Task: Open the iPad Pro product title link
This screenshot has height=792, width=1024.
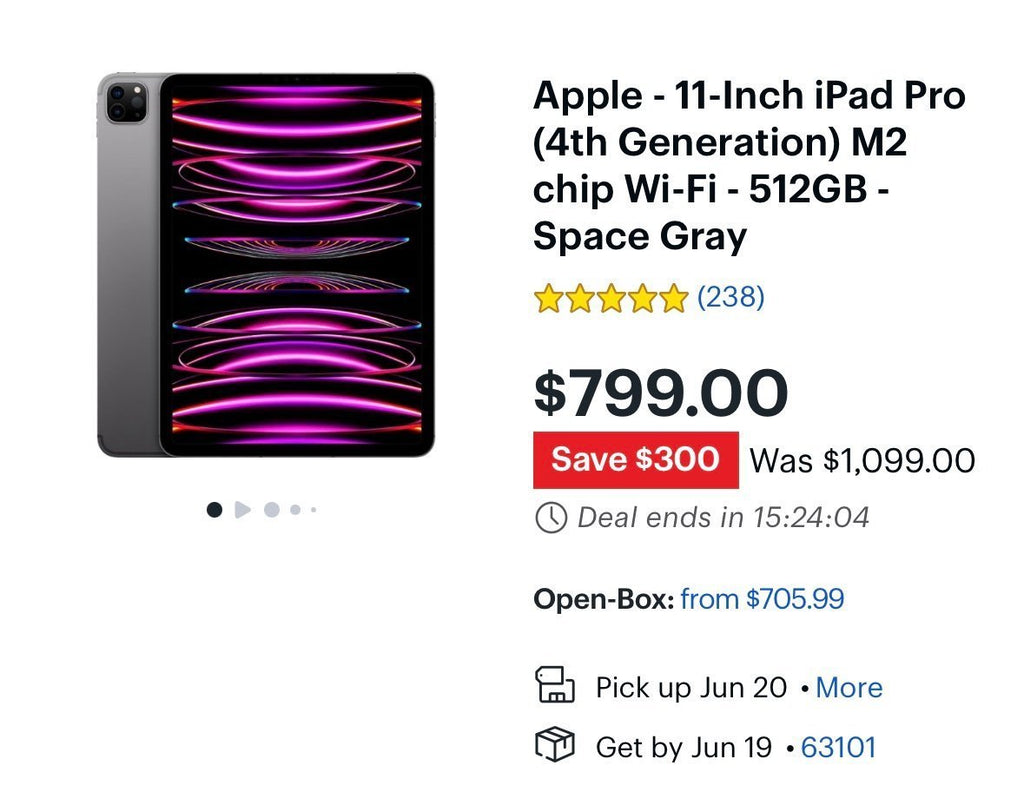Action: pyautogui.click(x=750, y=165)
